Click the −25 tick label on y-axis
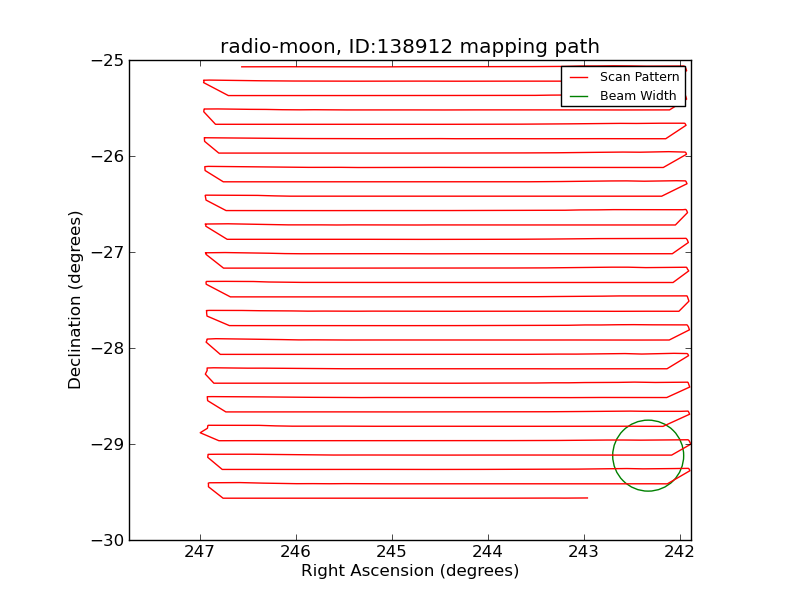Image resolution: width=800 pixels, height=600 pixels. [105, 60]
